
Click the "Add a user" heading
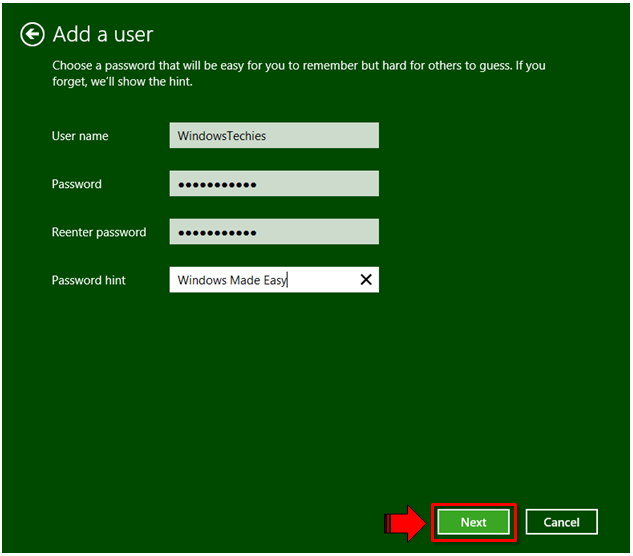(x=103, y=35)
